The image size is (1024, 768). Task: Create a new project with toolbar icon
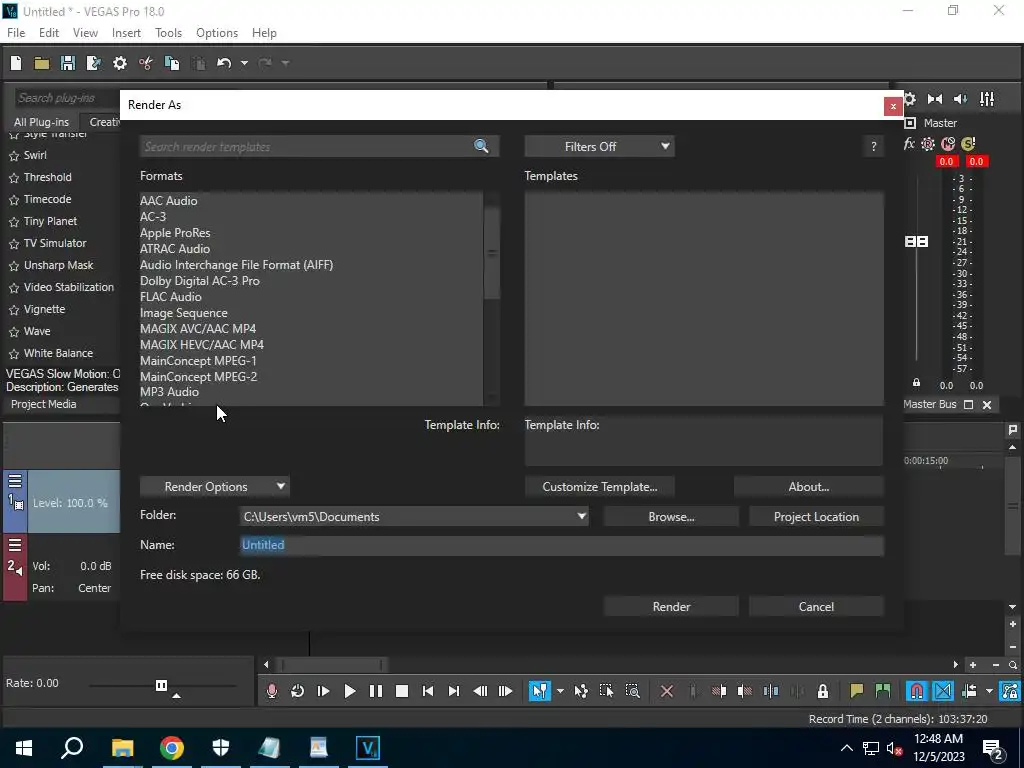[x=16, y=63]
